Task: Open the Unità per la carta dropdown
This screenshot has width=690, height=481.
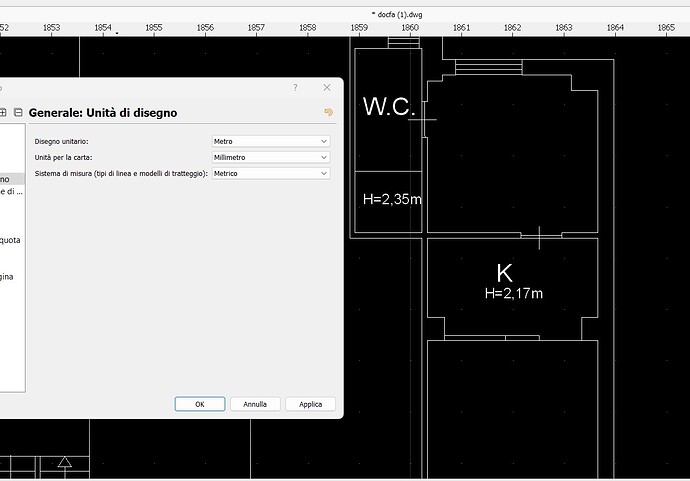Action: pyautogui.click(x=271, y=157)
